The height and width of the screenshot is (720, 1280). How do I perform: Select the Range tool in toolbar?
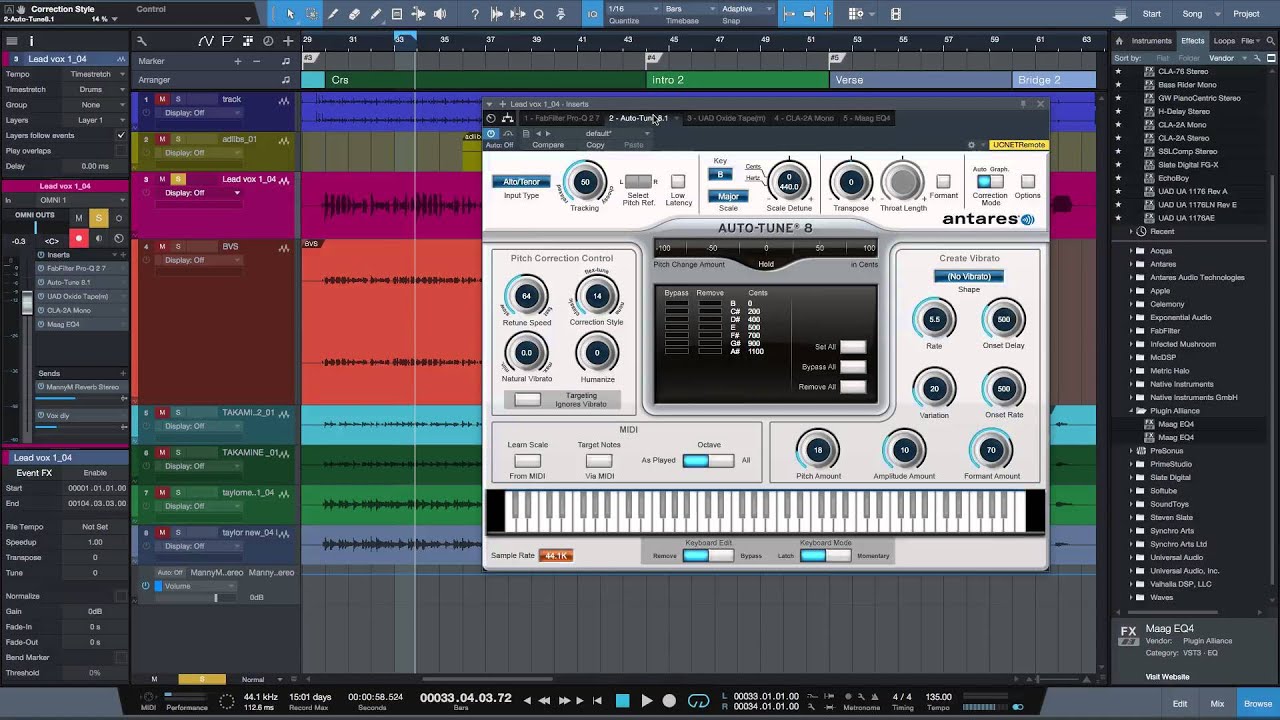(x=312, y=14)
